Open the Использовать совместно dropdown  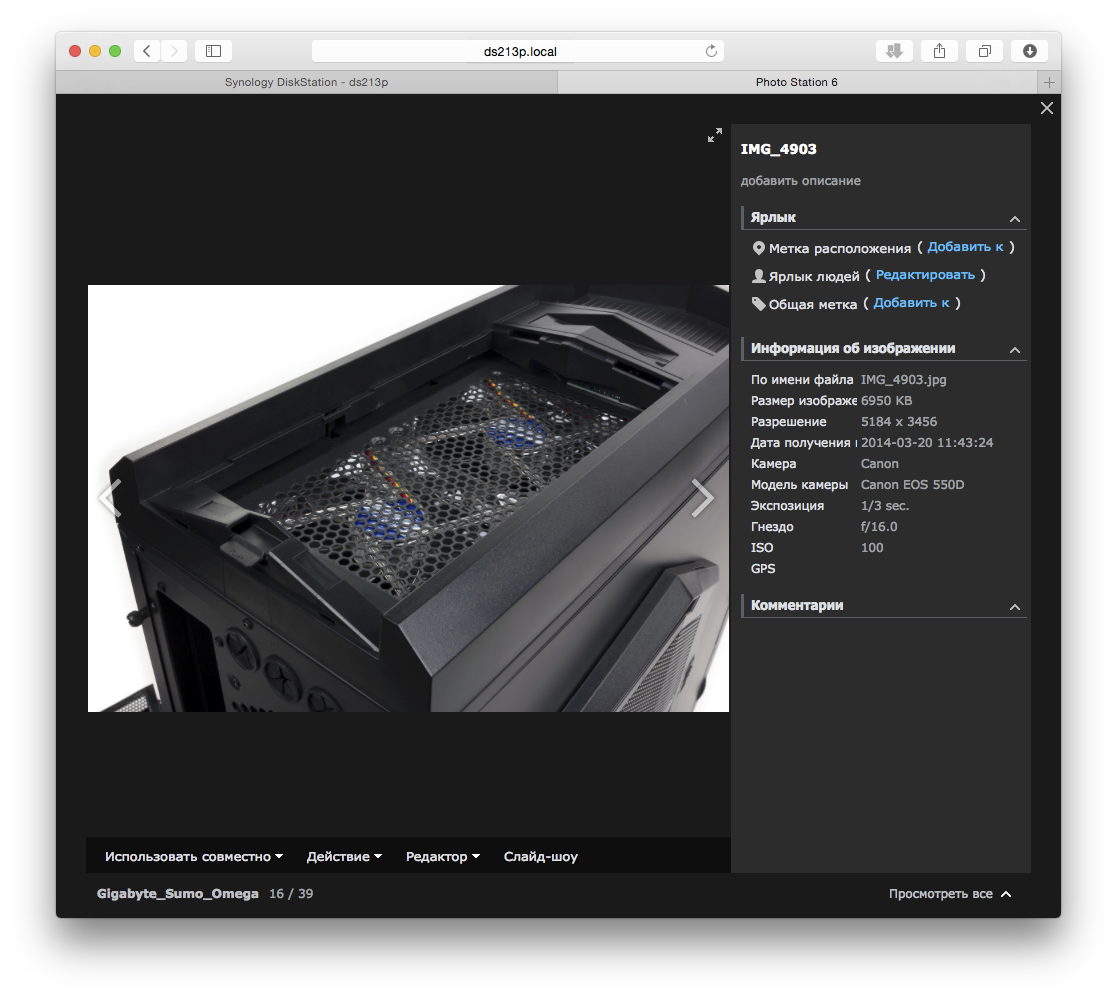pyautogui.click(x=194, y=856)
